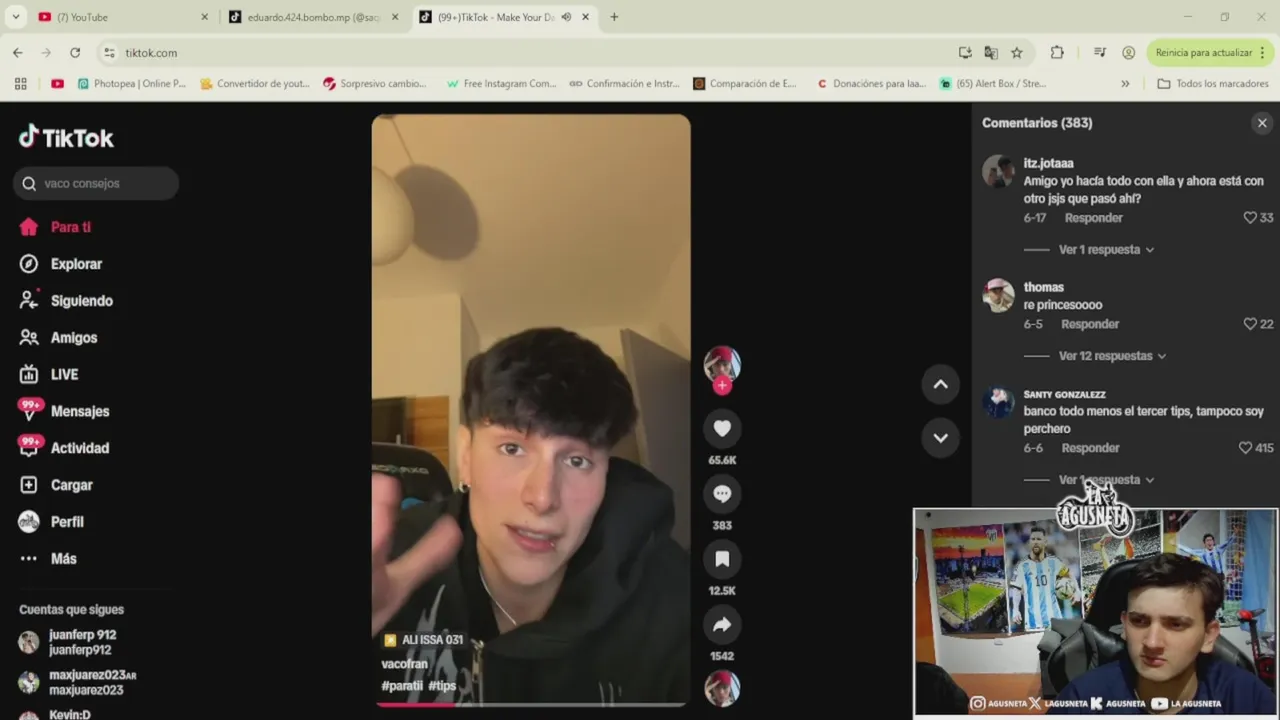
Task: Reply to SANTY GONZALEZZ's comment
Action: 1090,448
